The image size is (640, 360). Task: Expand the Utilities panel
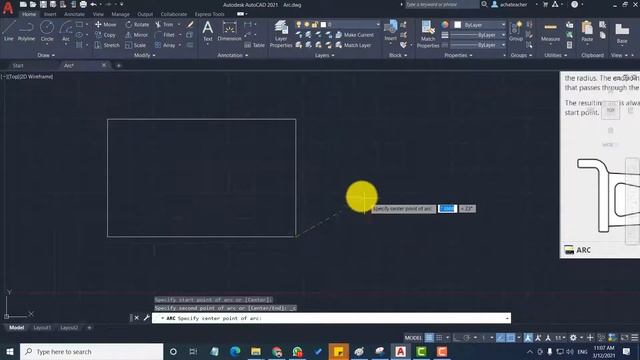(x=556, y=55)
